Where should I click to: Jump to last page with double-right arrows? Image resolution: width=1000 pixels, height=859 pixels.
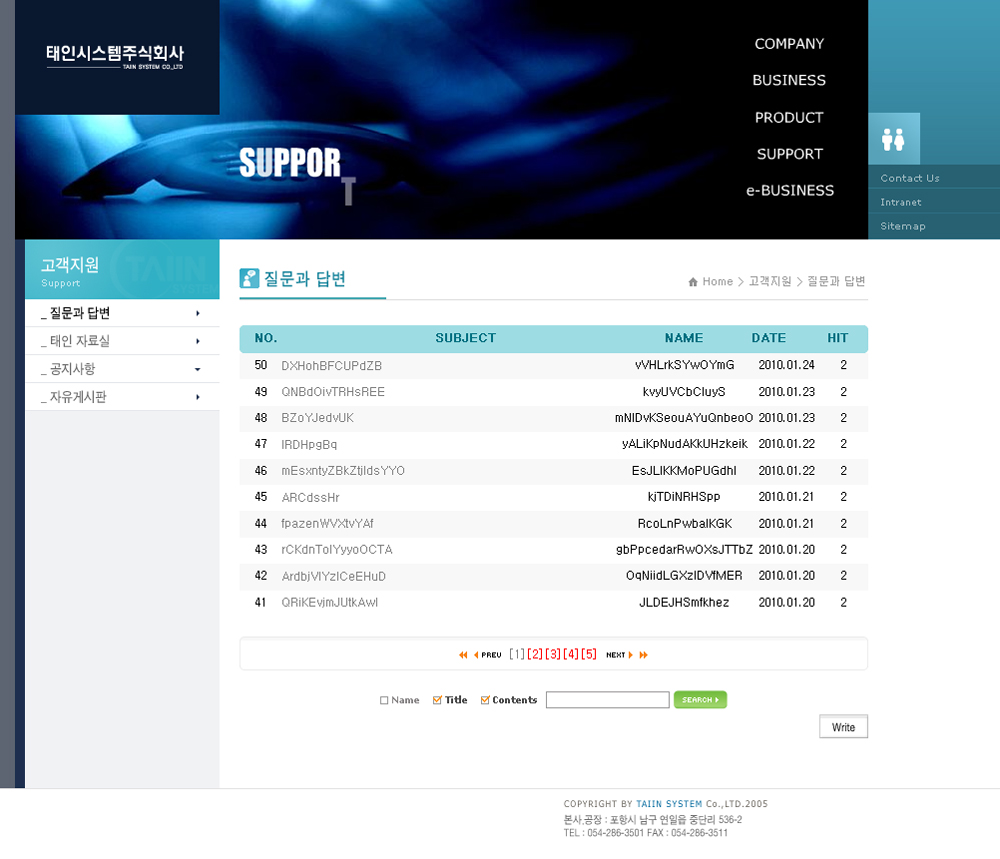pyautogui.click(x=643, y=655)
